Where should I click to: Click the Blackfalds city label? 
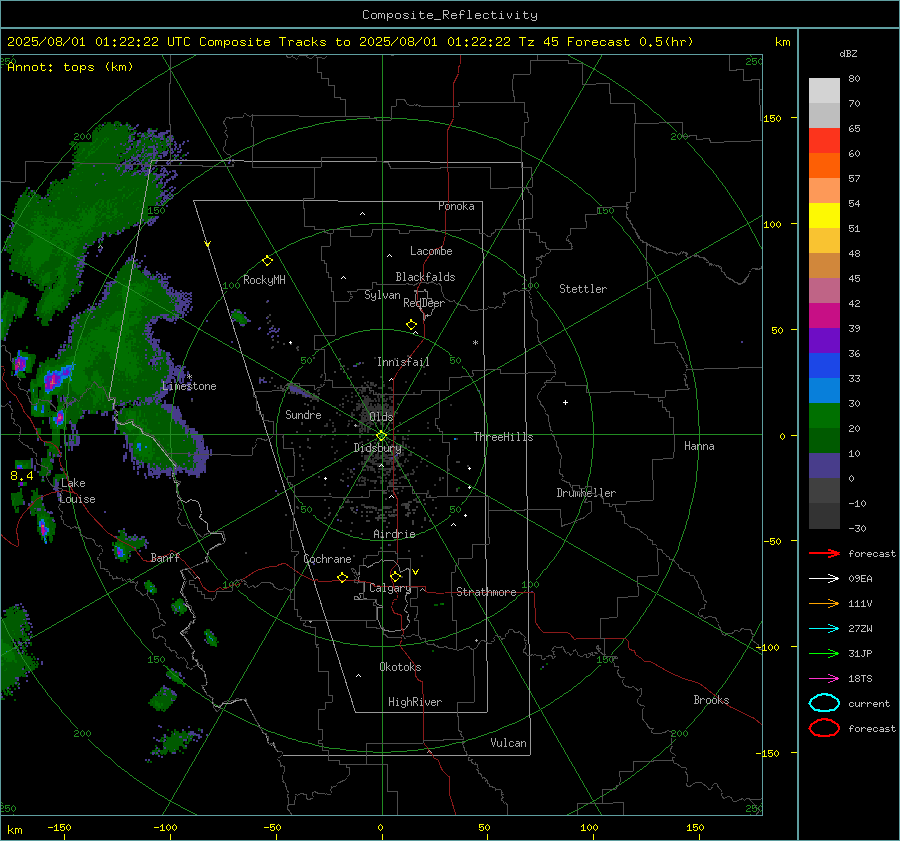[x=425, y=277]
